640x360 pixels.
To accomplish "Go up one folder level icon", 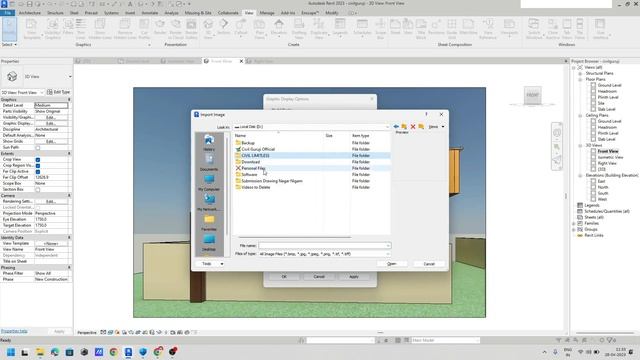I will coord(404,127).
